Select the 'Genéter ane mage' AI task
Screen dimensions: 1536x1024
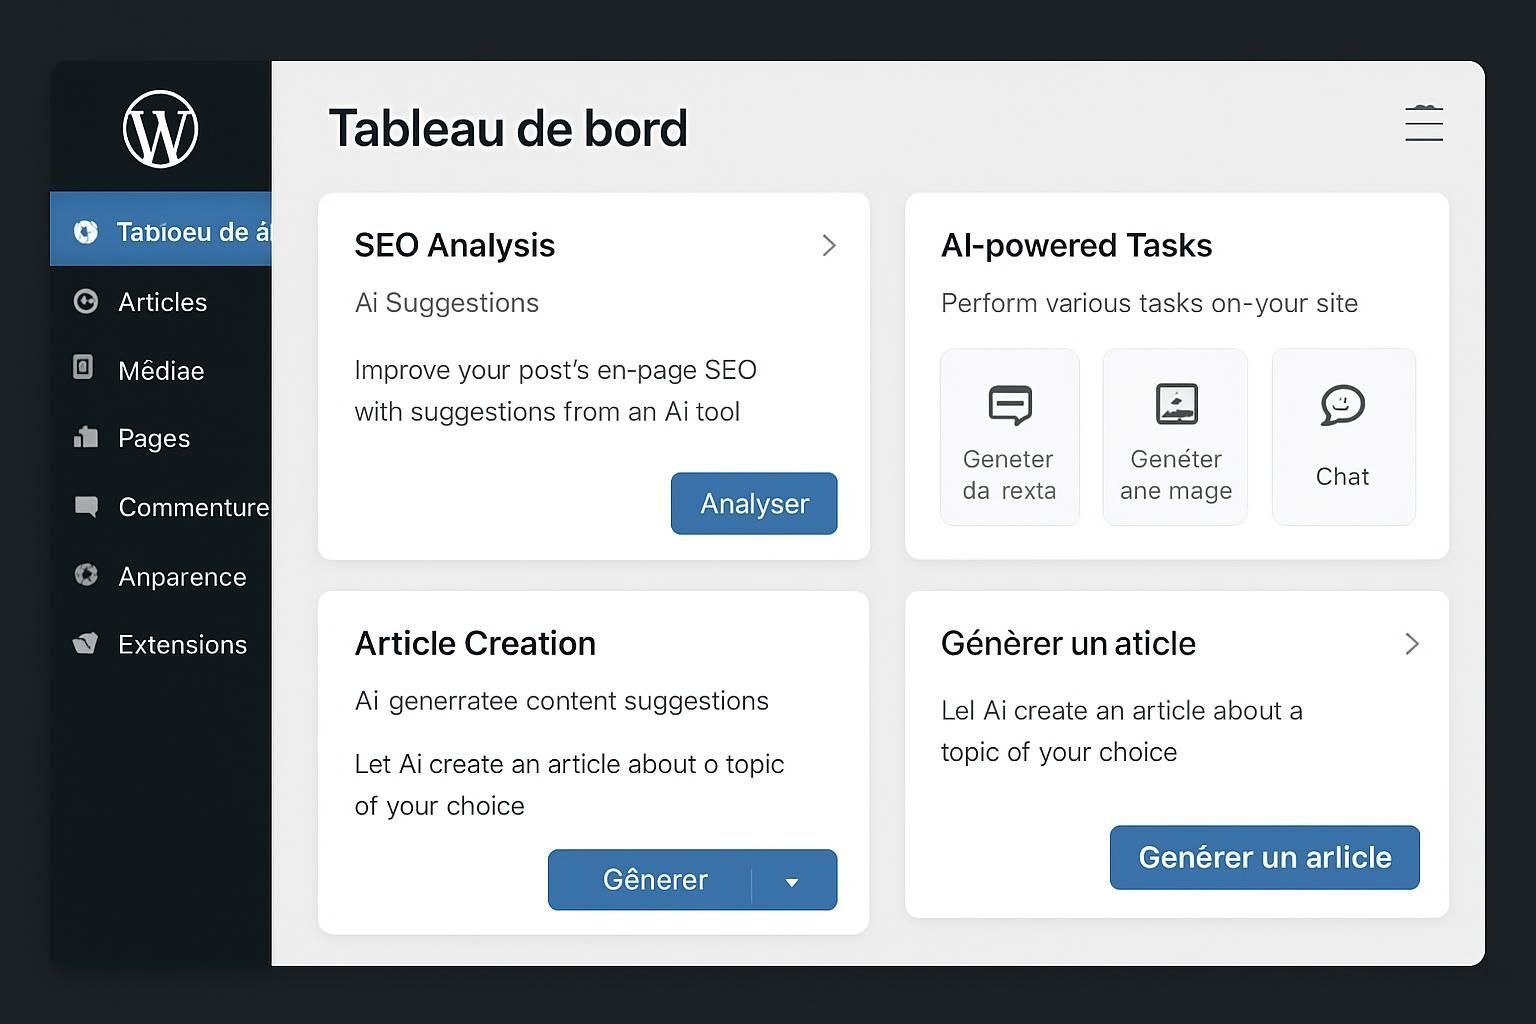click(1175, 436)
